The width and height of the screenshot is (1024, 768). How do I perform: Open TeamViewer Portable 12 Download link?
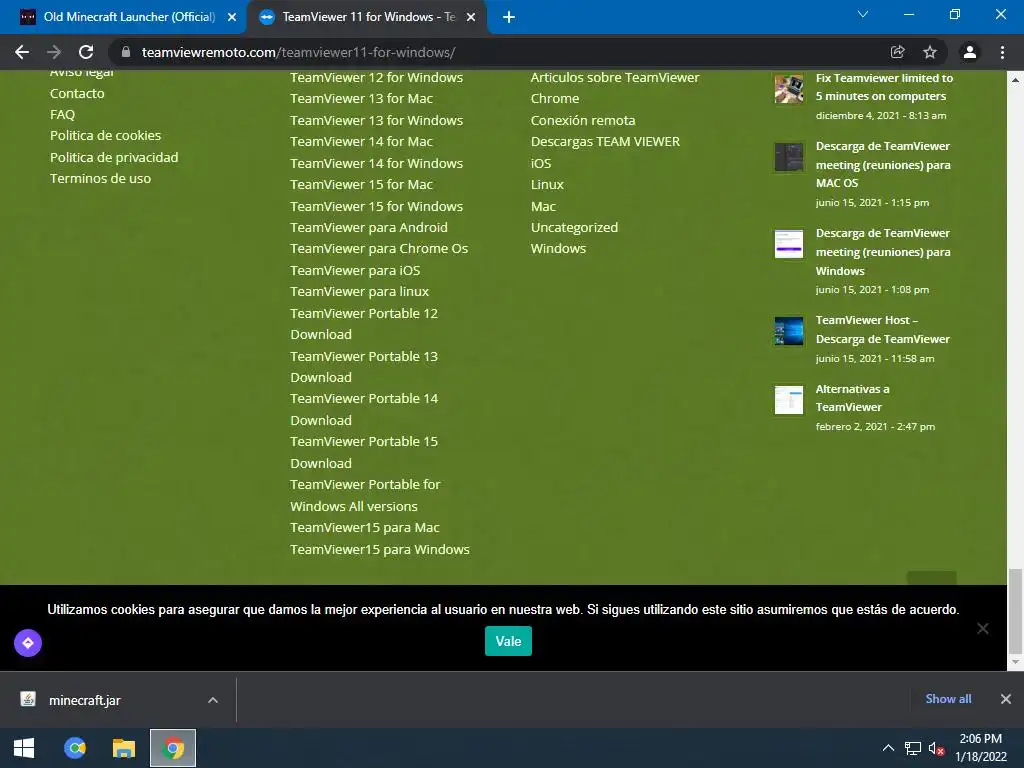click(364, 324)
